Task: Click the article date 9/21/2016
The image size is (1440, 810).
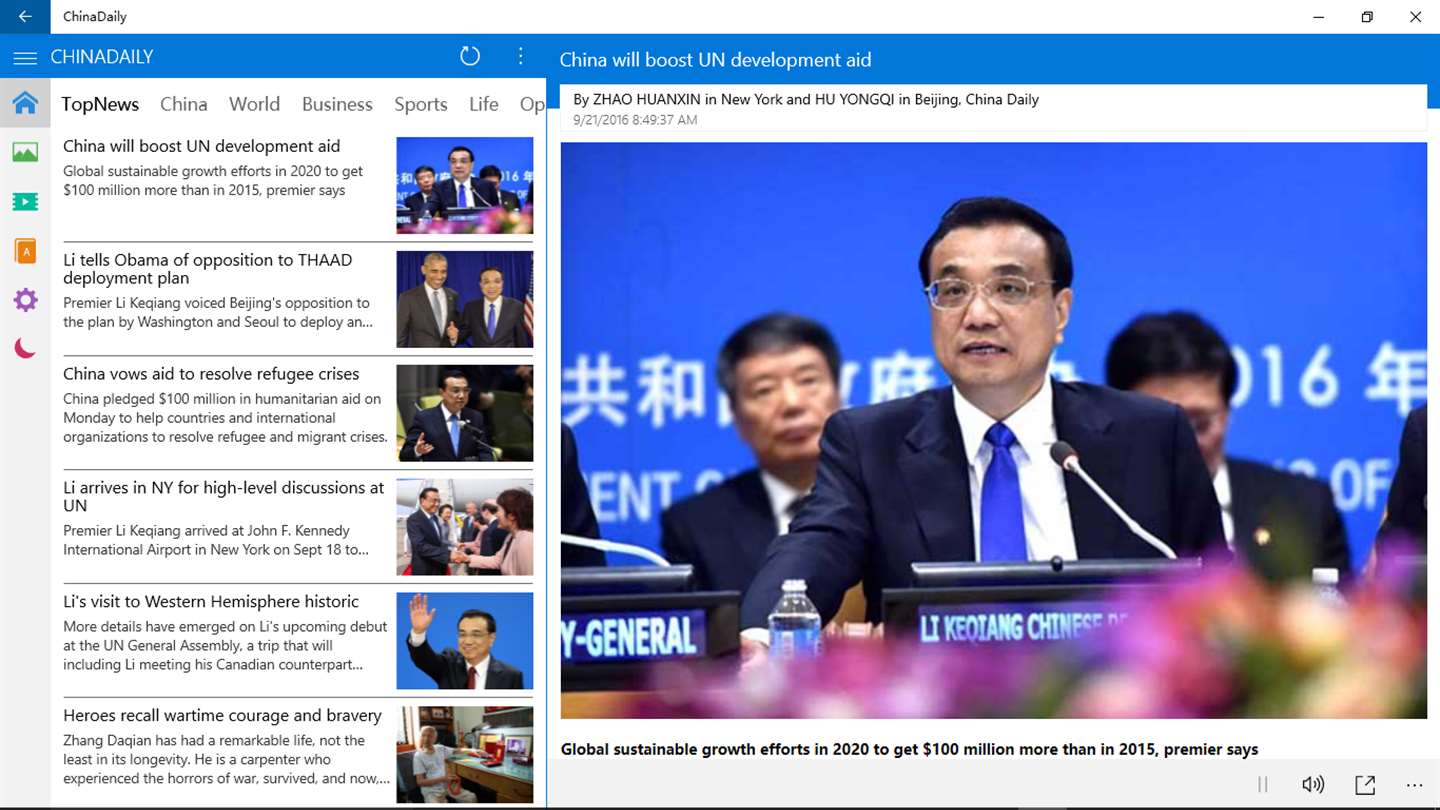Action: click(635, 120)
